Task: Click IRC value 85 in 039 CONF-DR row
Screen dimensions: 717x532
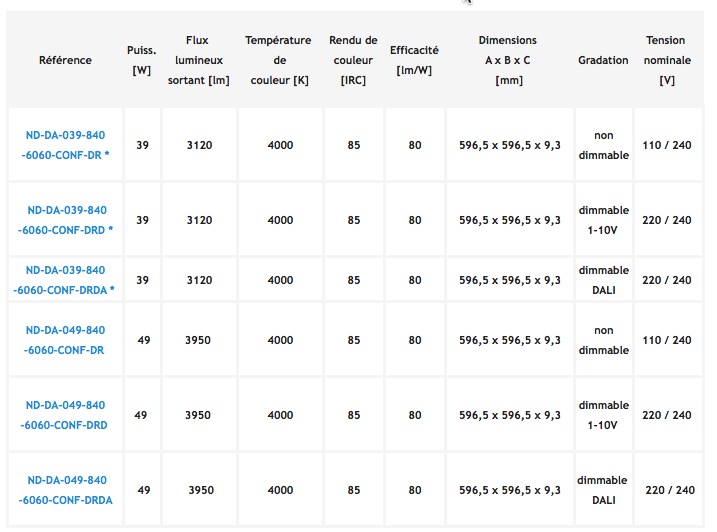Action: (x=353, y=145)
